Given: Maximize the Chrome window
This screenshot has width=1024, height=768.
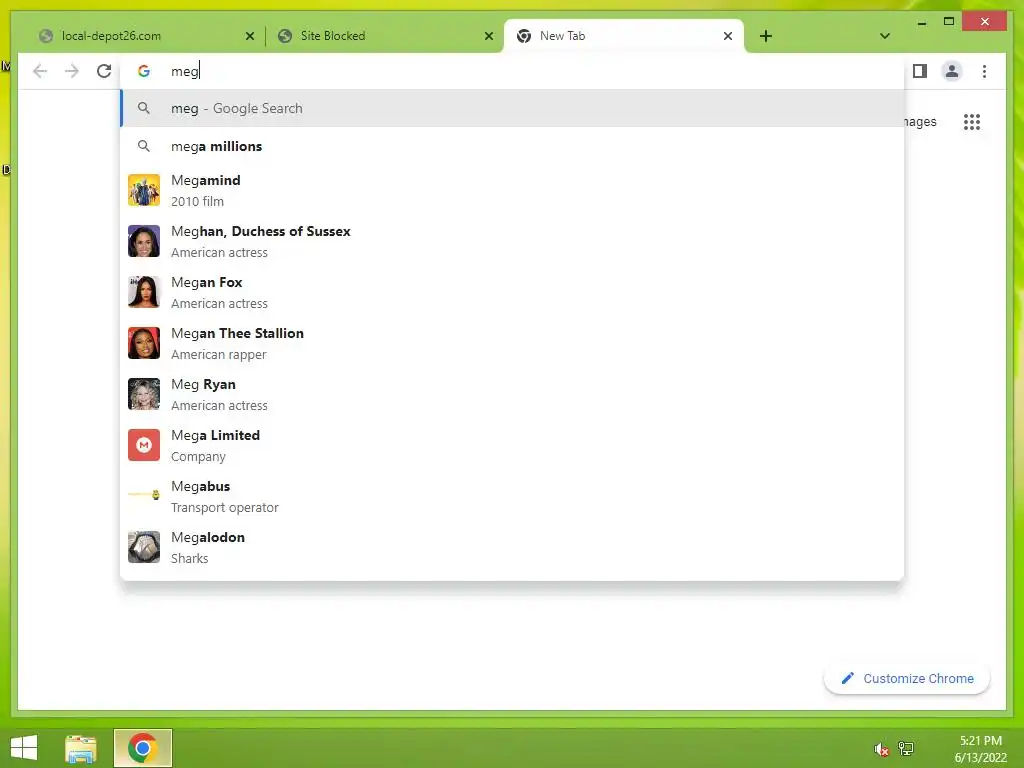Looking at the screenshot, I should pyautogui.click(x=949, y=22).
